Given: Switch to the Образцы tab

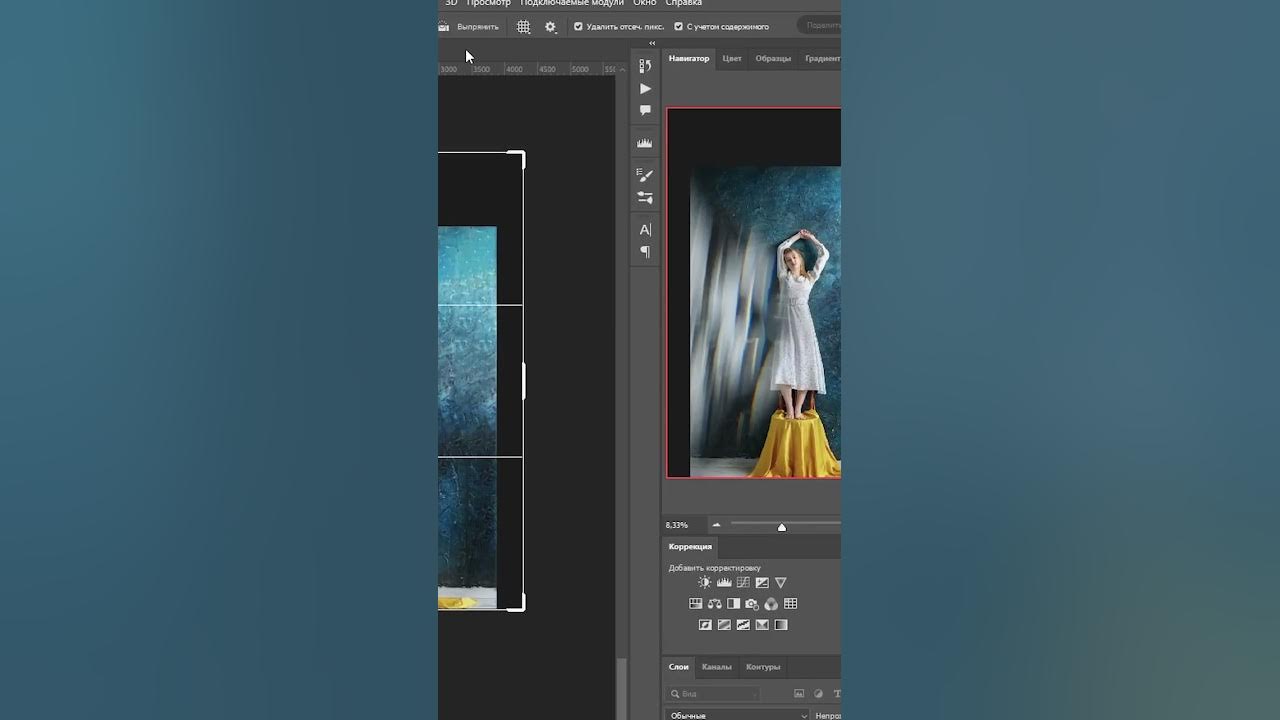Looking at the screenshot, I should click(x=773, y=58).
